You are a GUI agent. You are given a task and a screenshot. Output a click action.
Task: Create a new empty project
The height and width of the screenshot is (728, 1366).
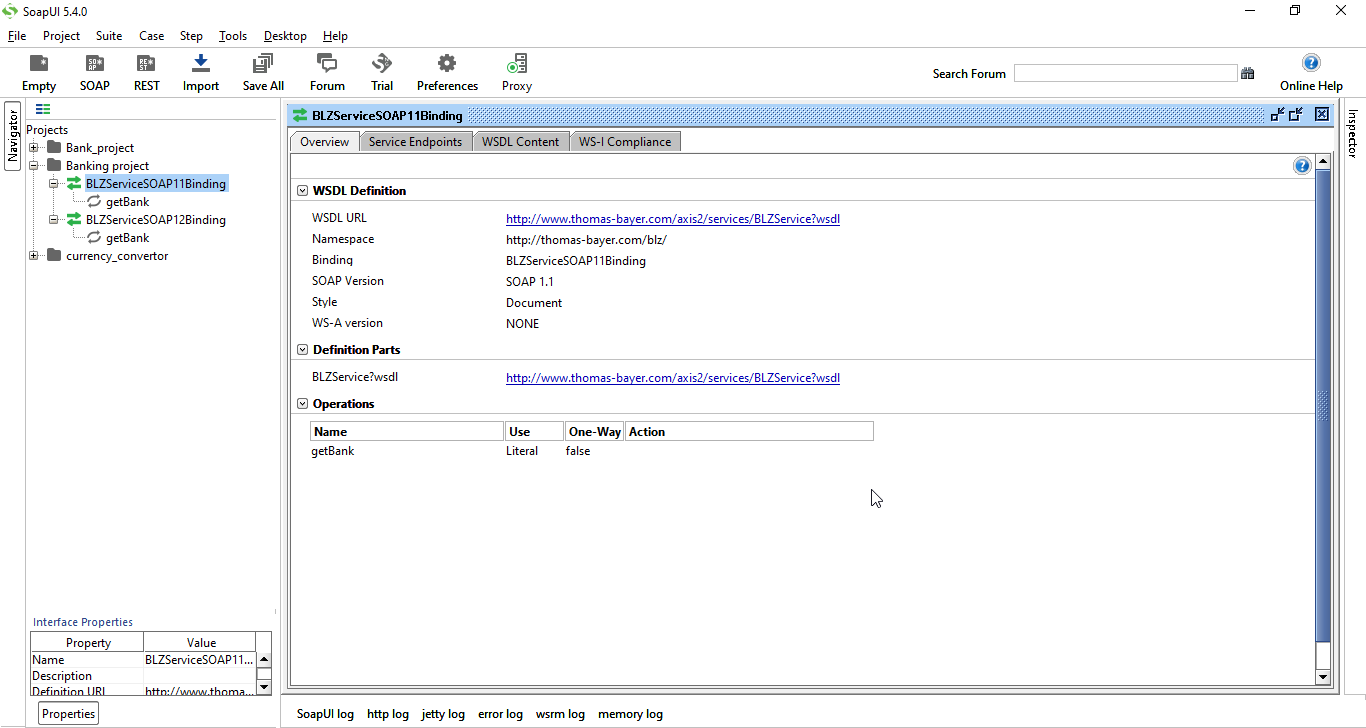38,71
